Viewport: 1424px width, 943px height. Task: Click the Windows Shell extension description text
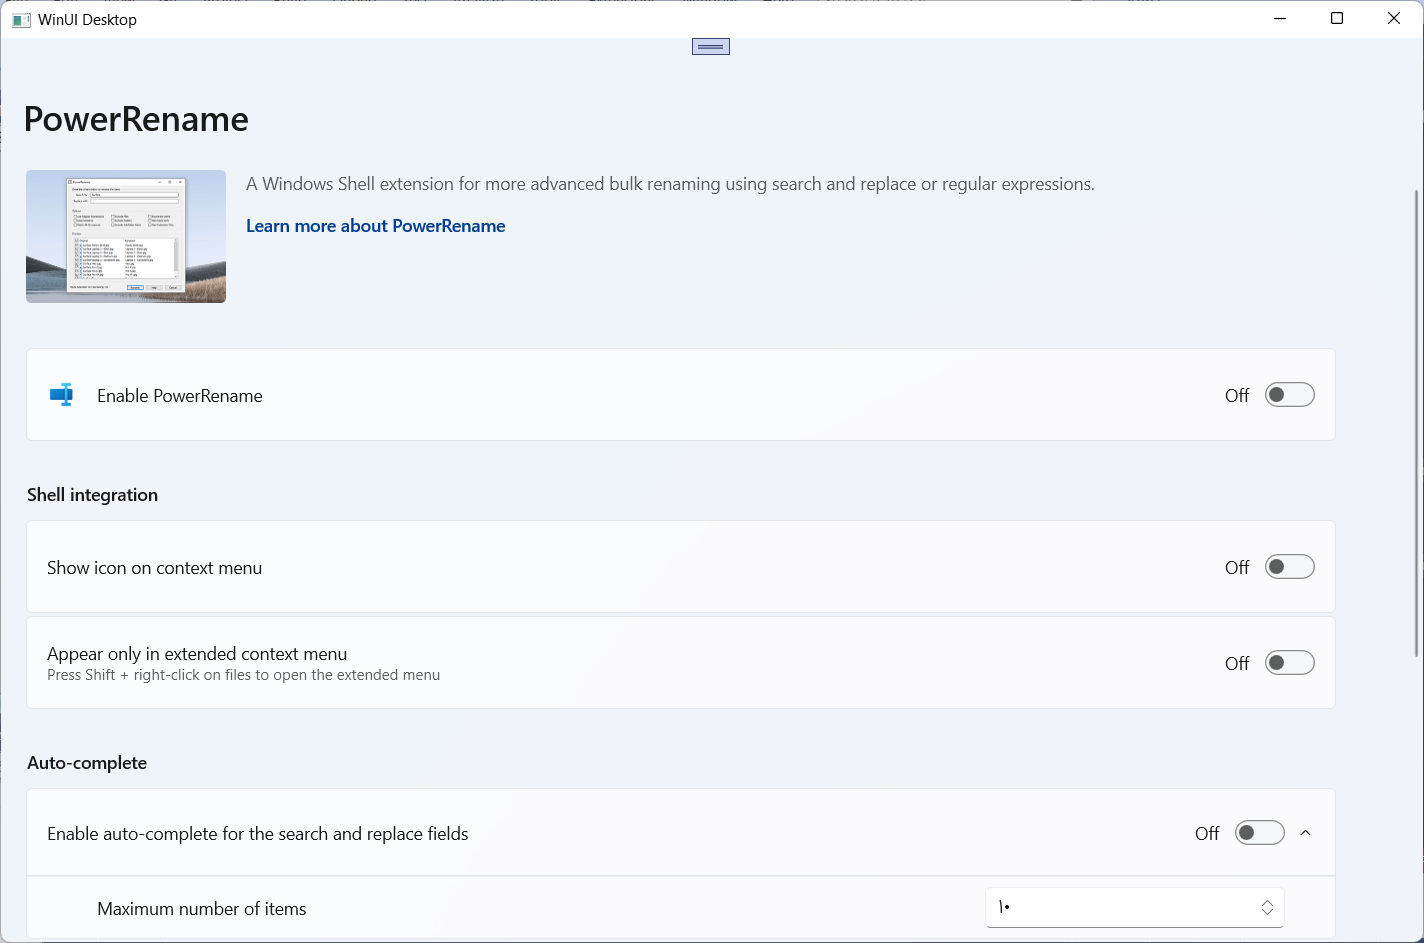coord(670,184)
